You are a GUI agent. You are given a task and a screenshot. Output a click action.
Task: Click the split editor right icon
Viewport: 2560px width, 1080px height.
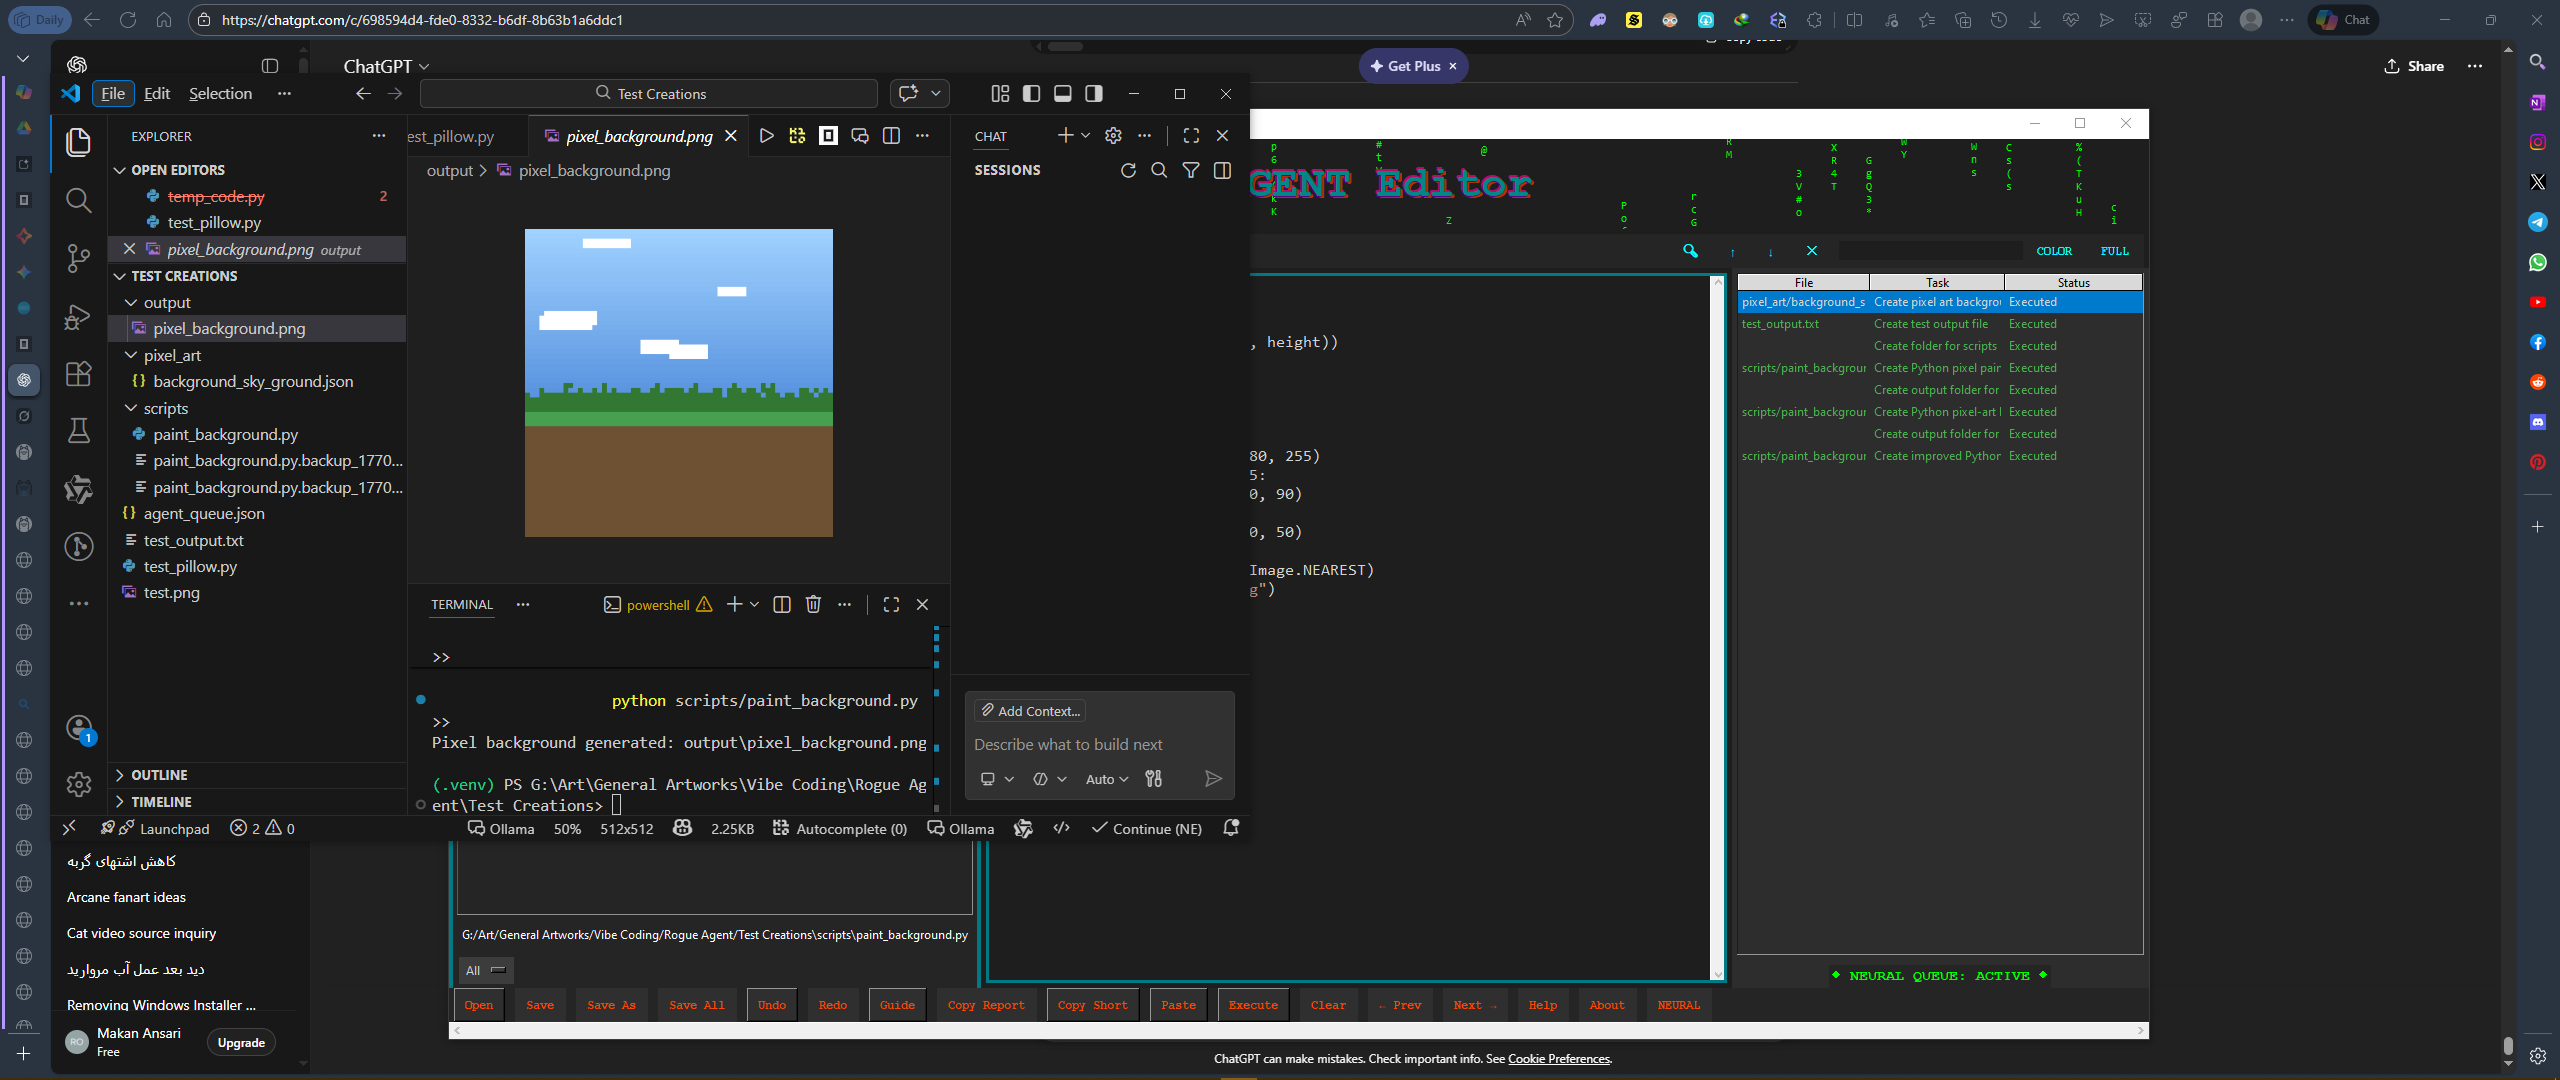891,136
